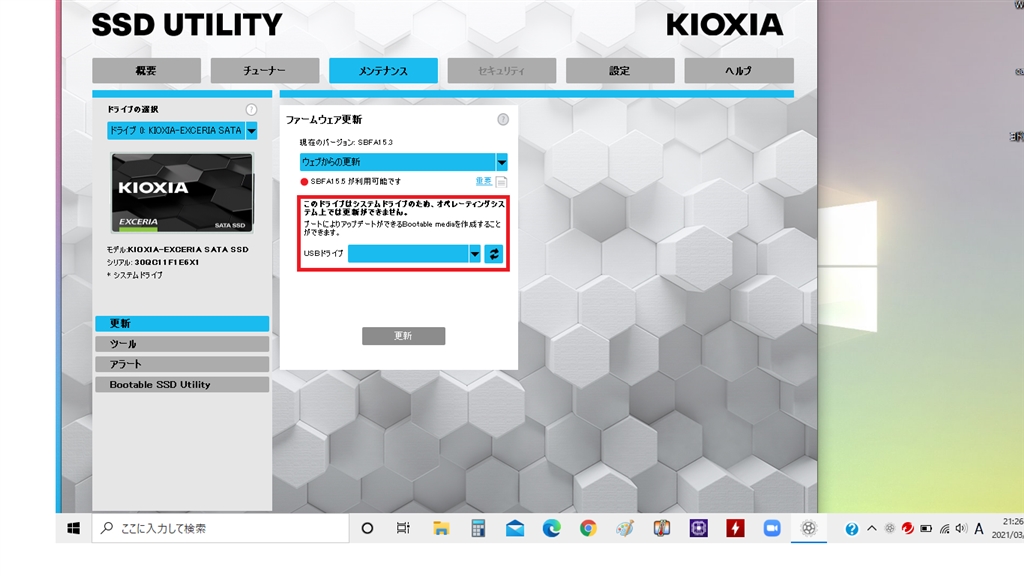The image size is (1024, 576).
Task: Toggle the IME input mode A
Action: (x=979, y=528)
